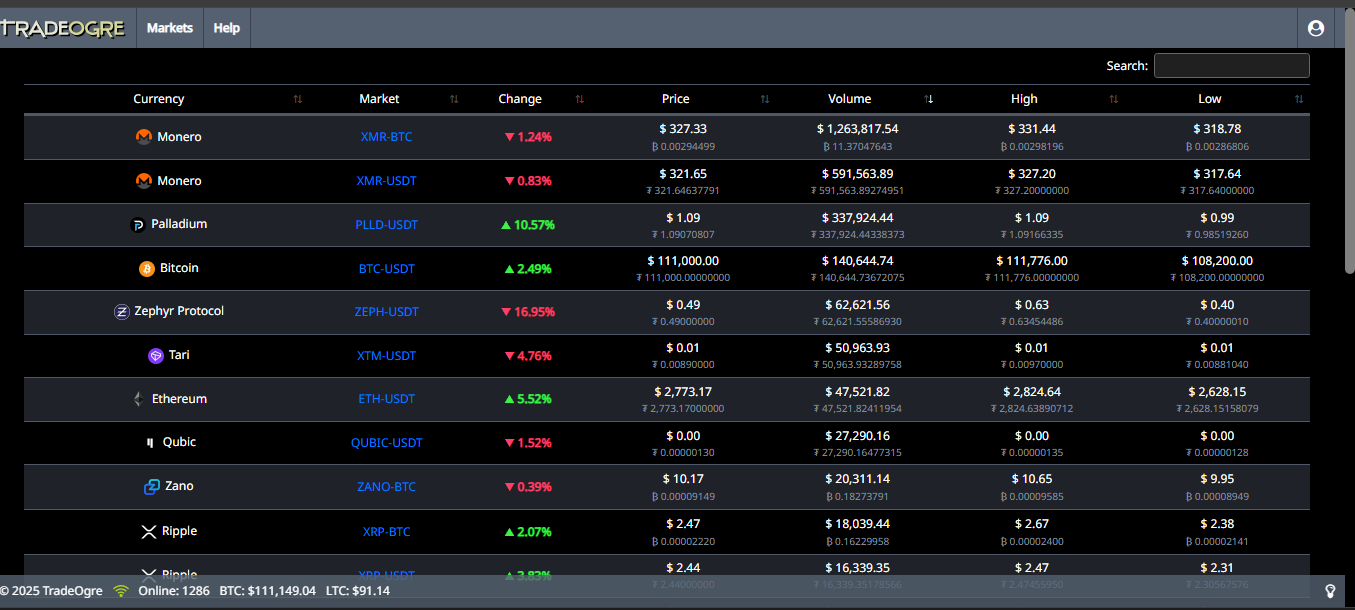Click the TradeOgre logo
Viewport: 1355px width, 610px height.
pyautogui.click(x=62, y=28)
